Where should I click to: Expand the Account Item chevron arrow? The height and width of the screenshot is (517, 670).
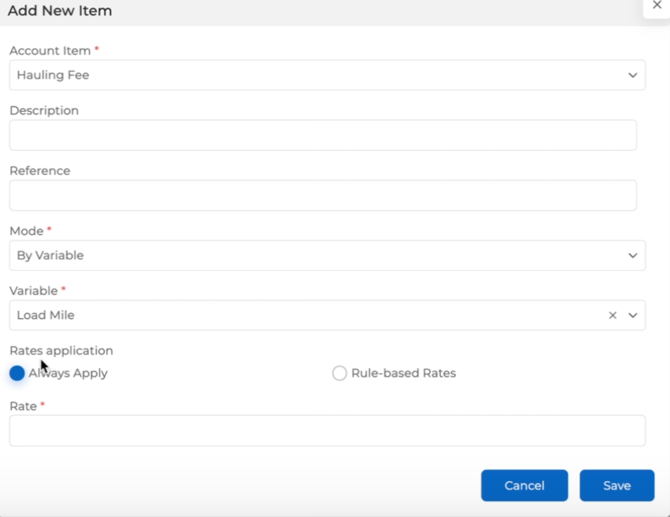tap(632, 75)
